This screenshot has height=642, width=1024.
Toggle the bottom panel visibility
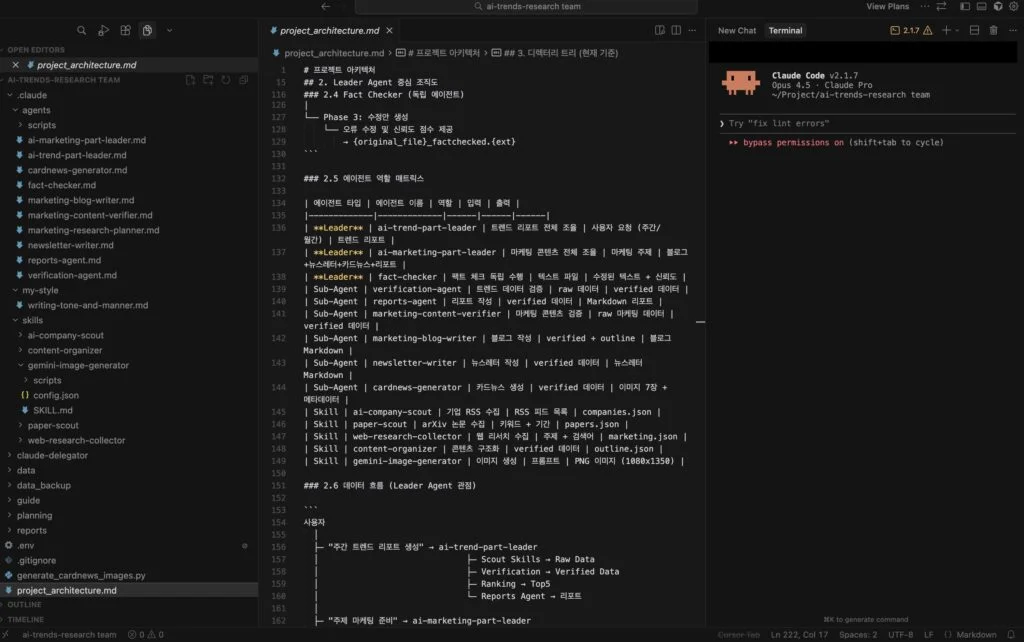(x=981, y=7)
